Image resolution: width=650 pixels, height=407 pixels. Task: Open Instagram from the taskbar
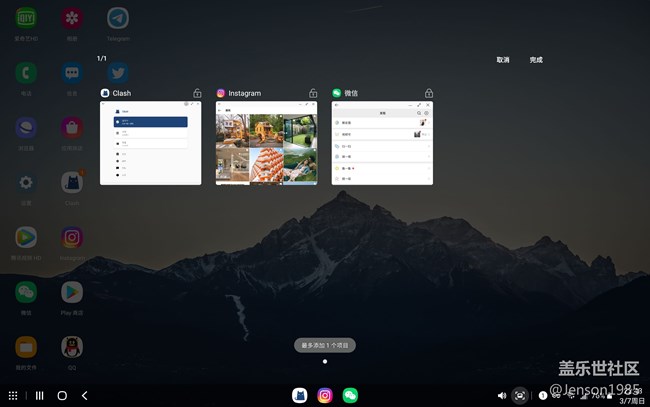click(x=325, y=395)
